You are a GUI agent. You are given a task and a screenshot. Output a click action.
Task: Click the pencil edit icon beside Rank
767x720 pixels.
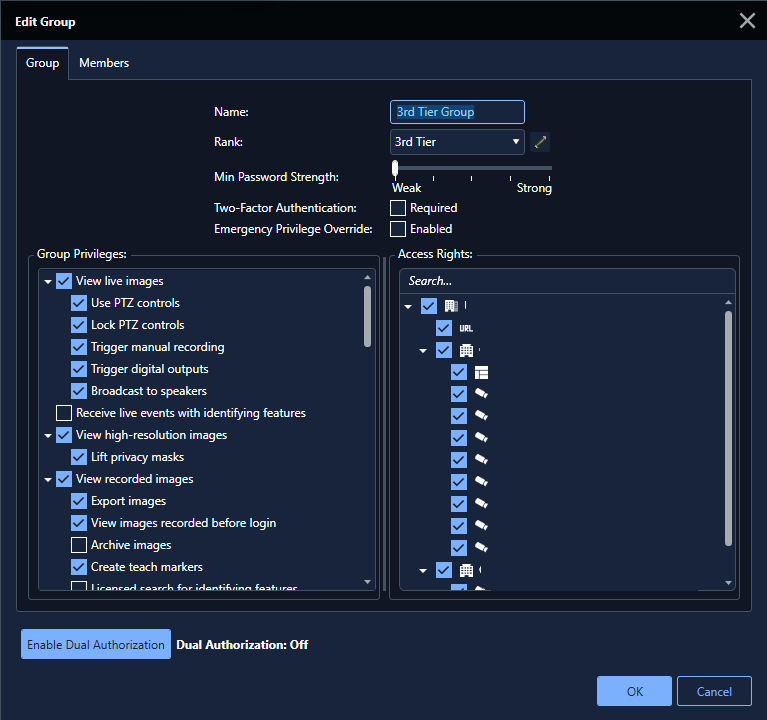click(x=540, y=142)
